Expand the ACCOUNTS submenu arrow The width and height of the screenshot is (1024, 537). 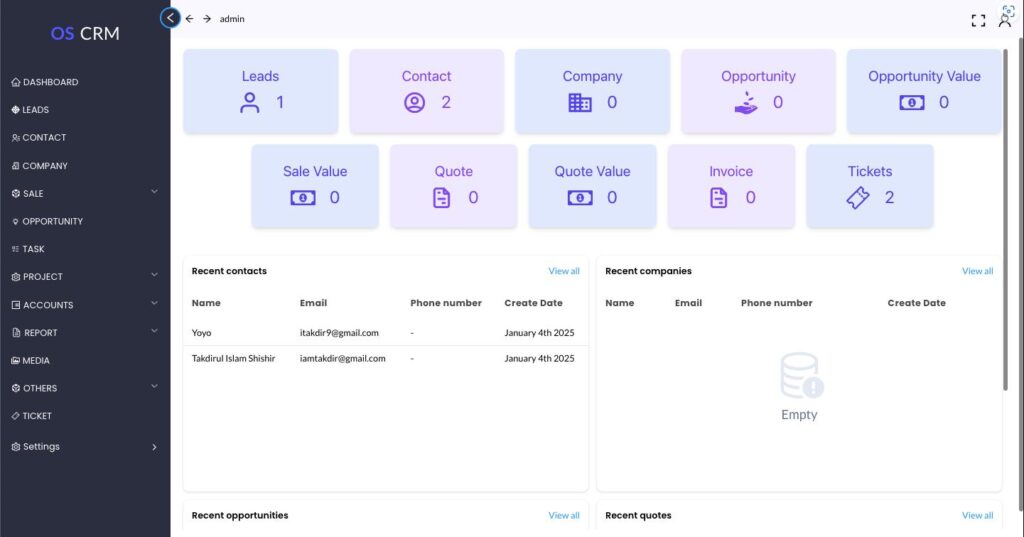point(154,303)
